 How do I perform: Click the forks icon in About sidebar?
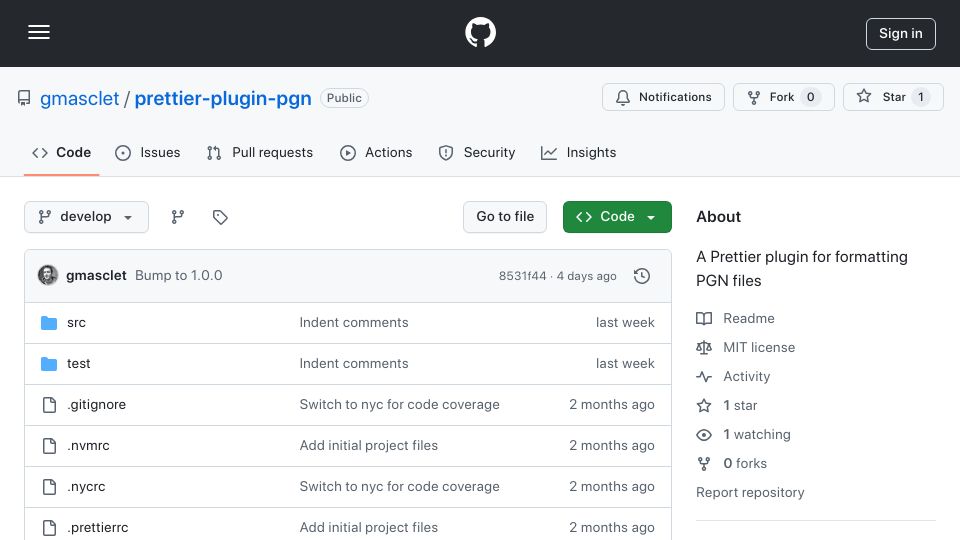coord(704,463)
